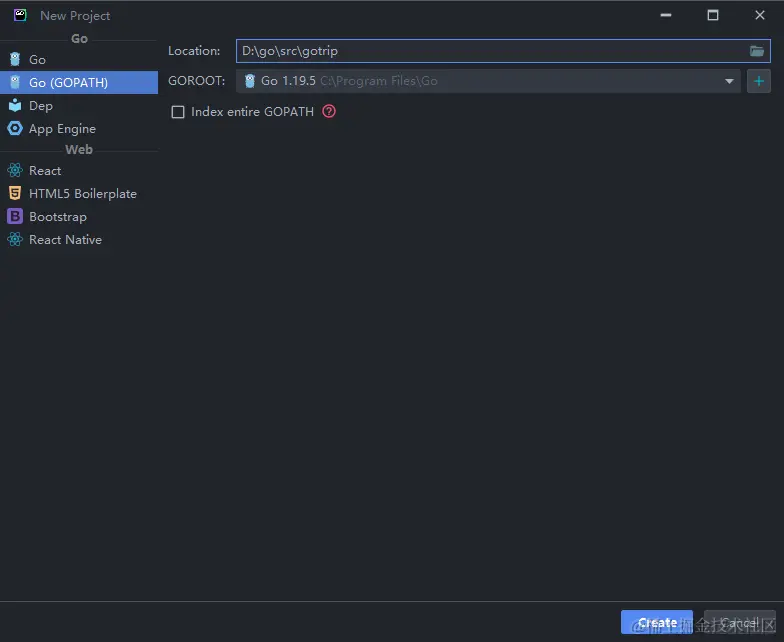Click the Dep box icon
This screenshot has width=784, height=642.
15,106
